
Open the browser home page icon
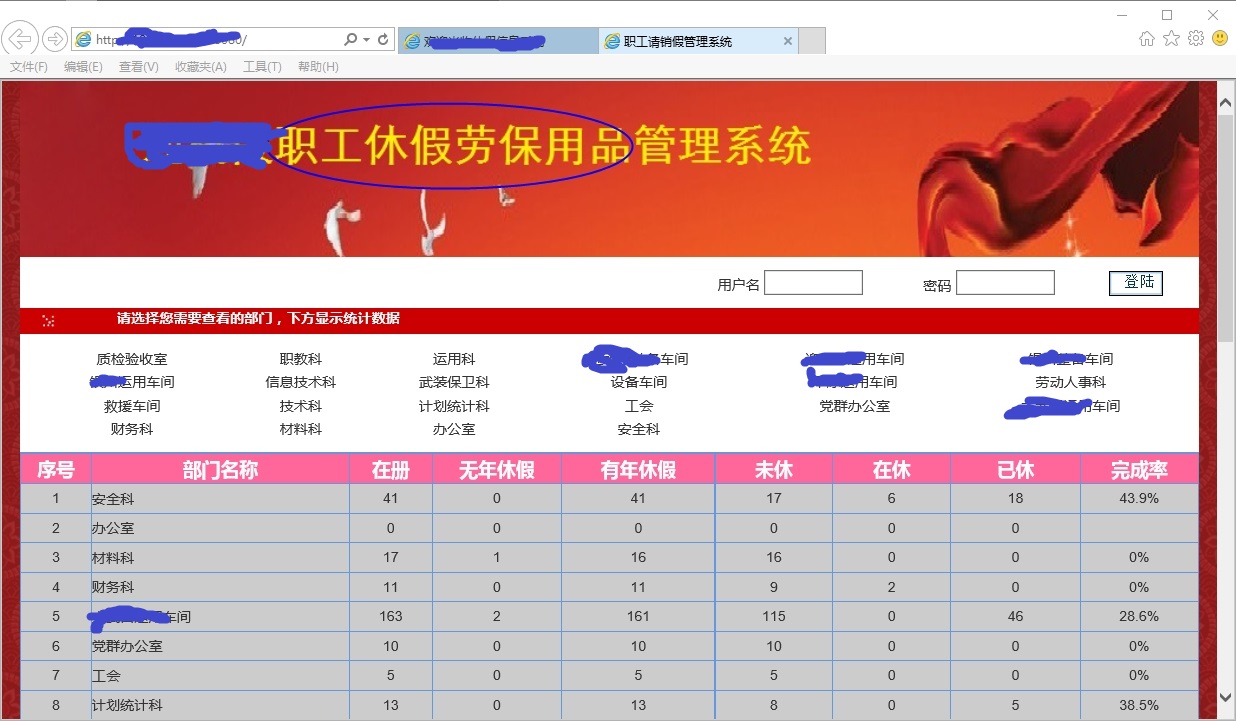1147,39
